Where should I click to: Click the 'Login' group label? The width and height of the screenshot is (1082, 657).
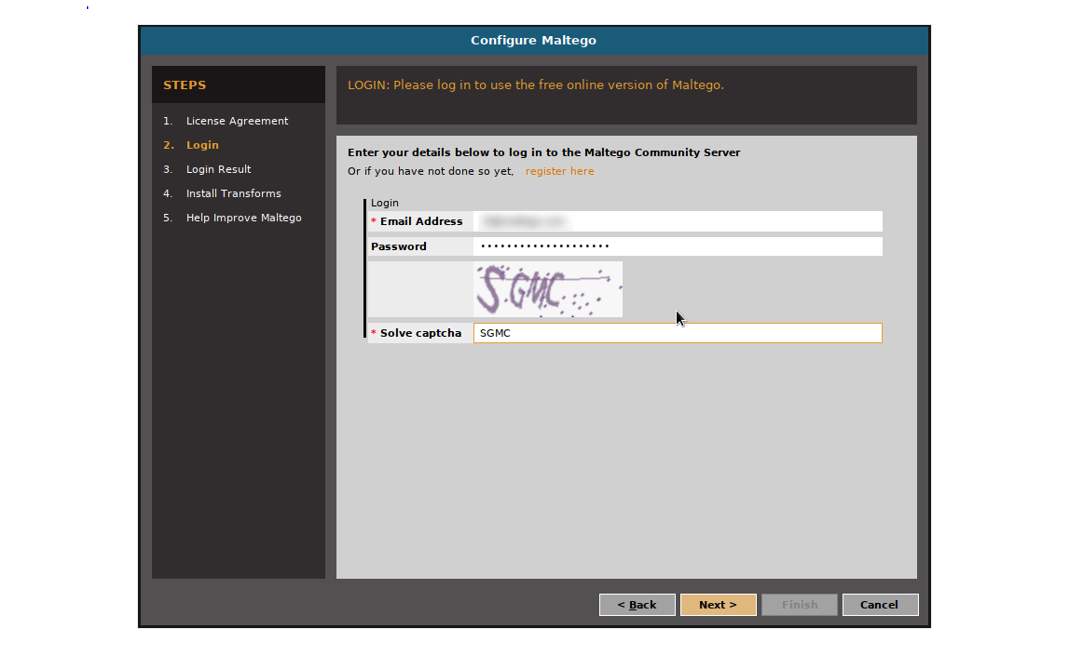(384, 203)
